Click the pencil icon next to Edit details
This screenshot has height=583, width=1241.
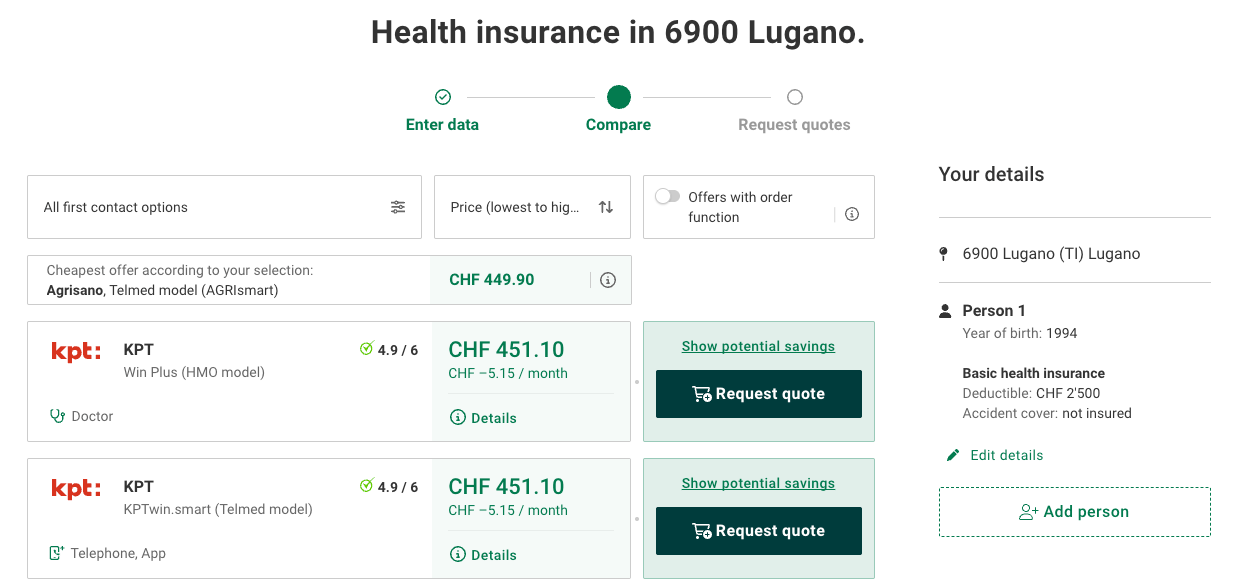coord(953,455)
